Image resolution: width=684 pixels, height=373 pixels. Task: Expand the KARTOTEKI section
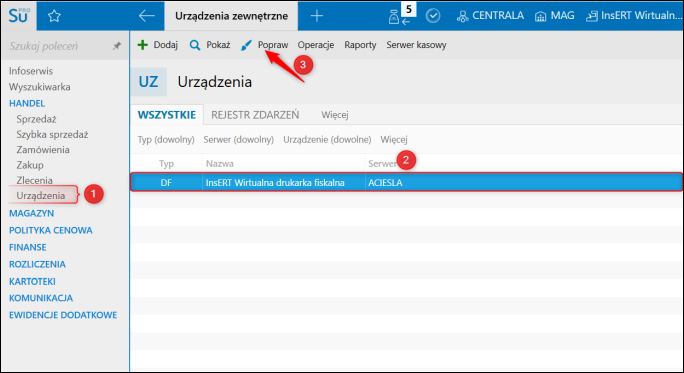[x=32, y=281]
